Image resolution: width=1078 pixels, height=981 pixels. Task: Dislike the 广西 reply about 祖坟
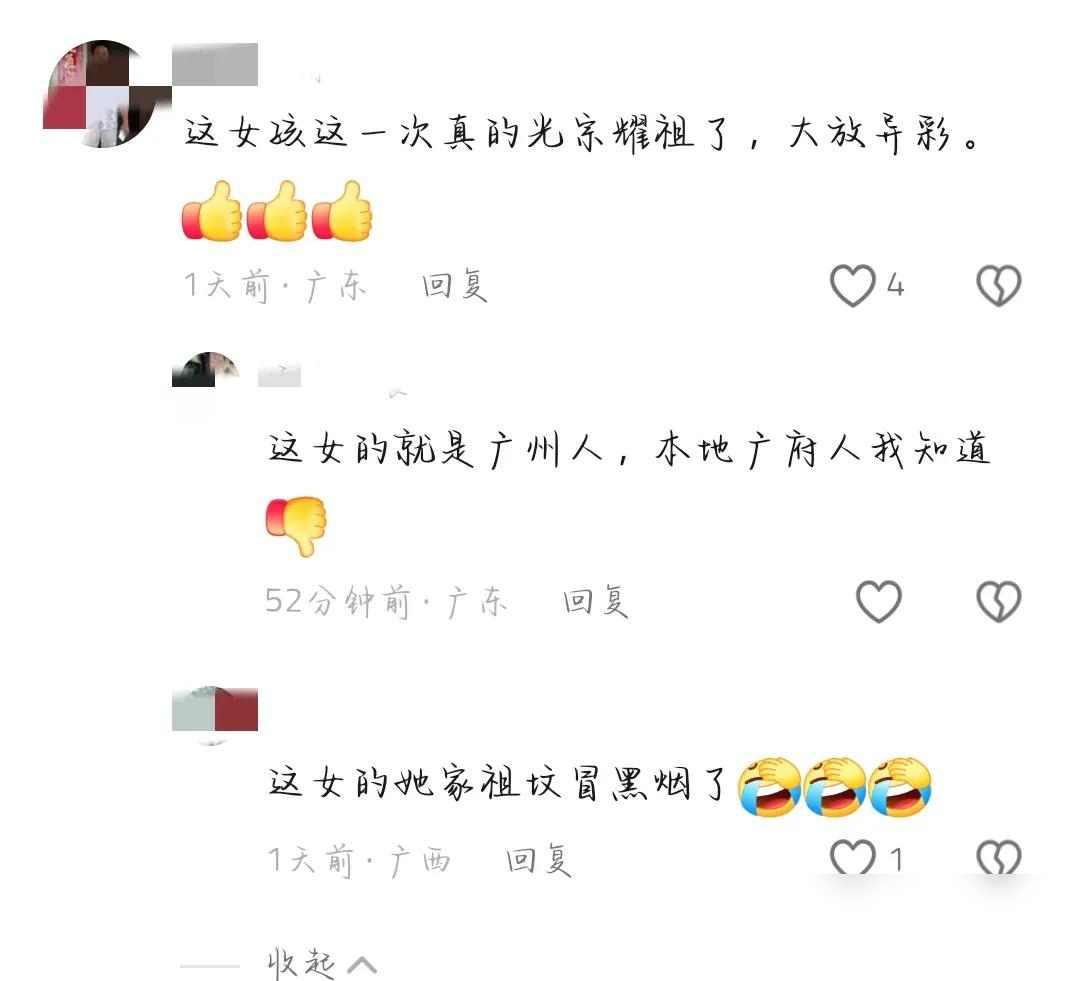tap(999, 857)
